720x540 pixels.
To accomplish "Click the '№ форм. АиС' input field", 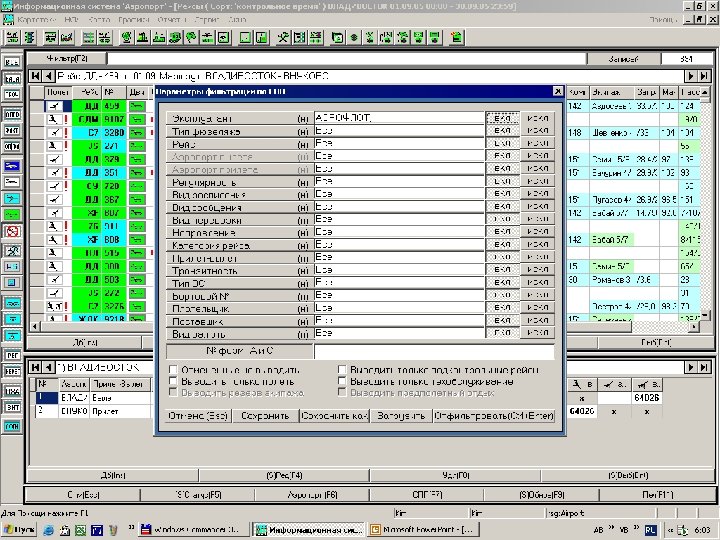I will (x=434, y=351).
